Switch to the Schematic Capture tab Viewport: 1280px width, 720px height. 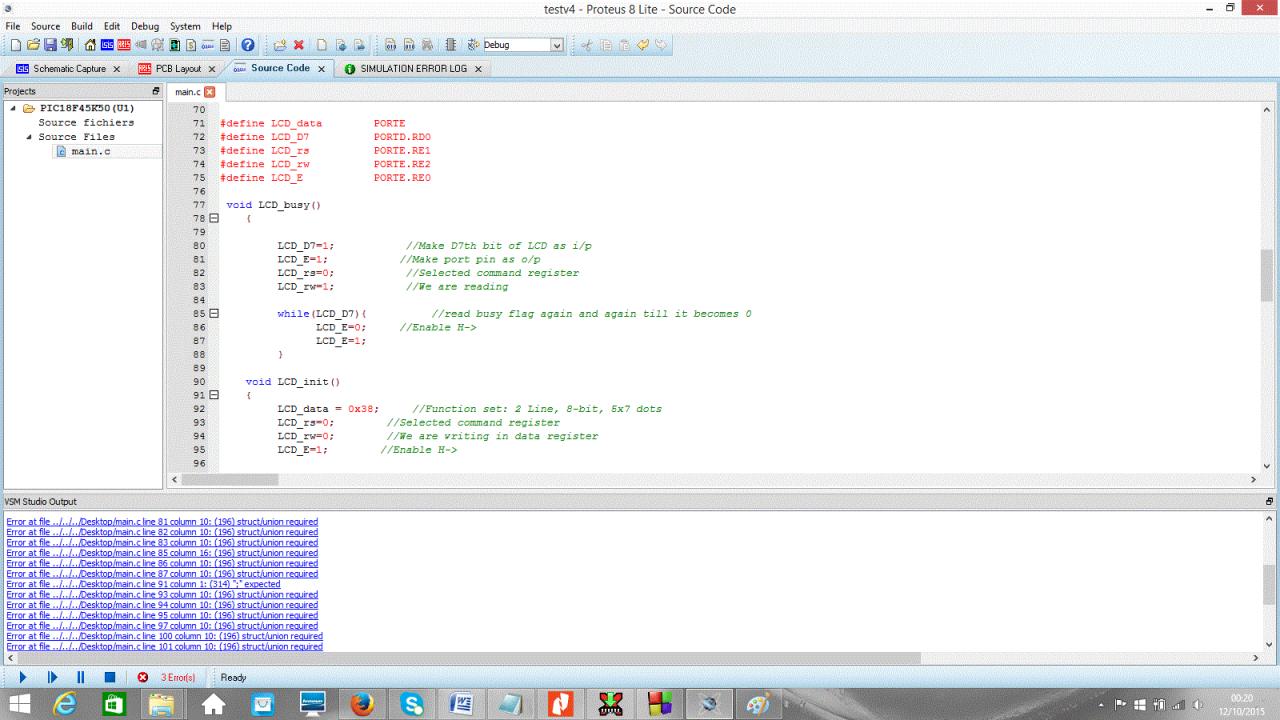69,69
